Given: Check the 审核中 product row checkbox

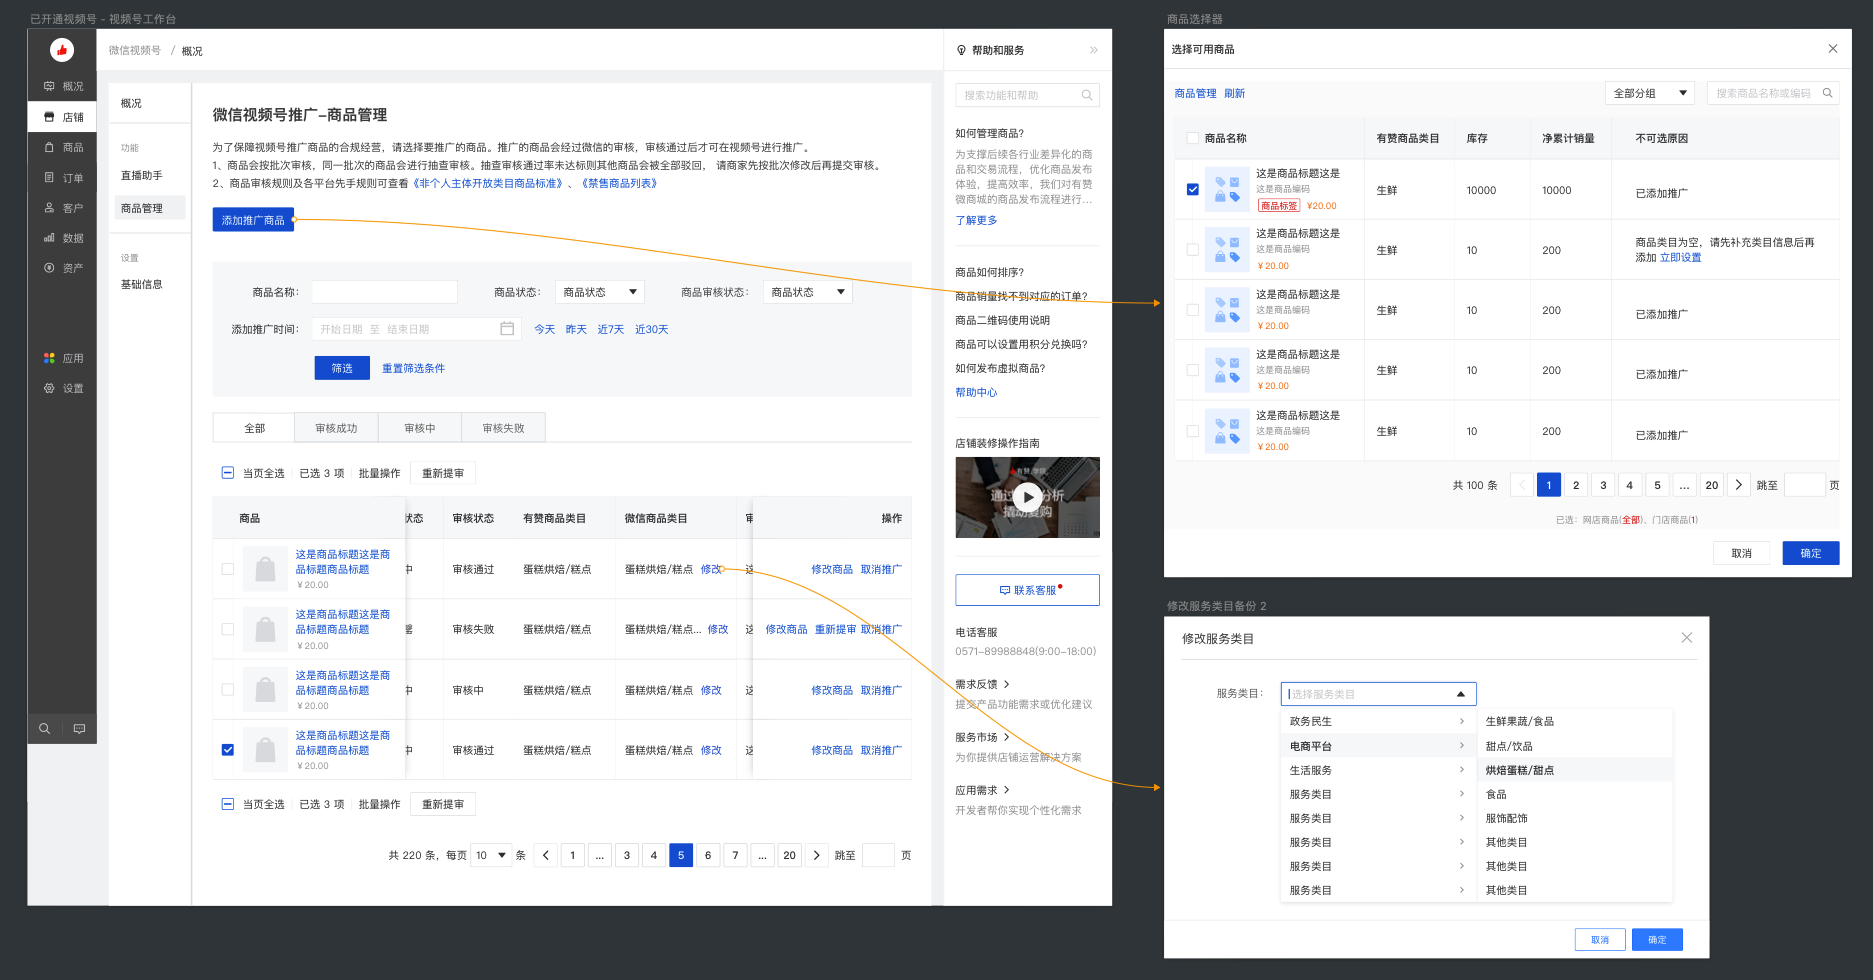Looking at the screenshot, I should [x=228, y=690].
